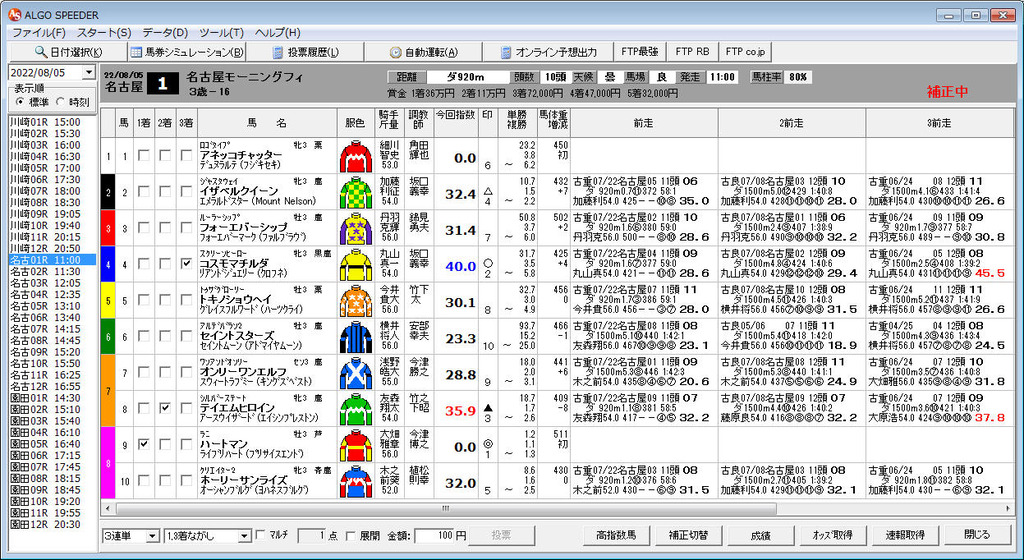The width and height of the screenshot is (1024, 560).
Task: Click index value 40.0 for コスモマチルダ
Action: tap(461, 266)
